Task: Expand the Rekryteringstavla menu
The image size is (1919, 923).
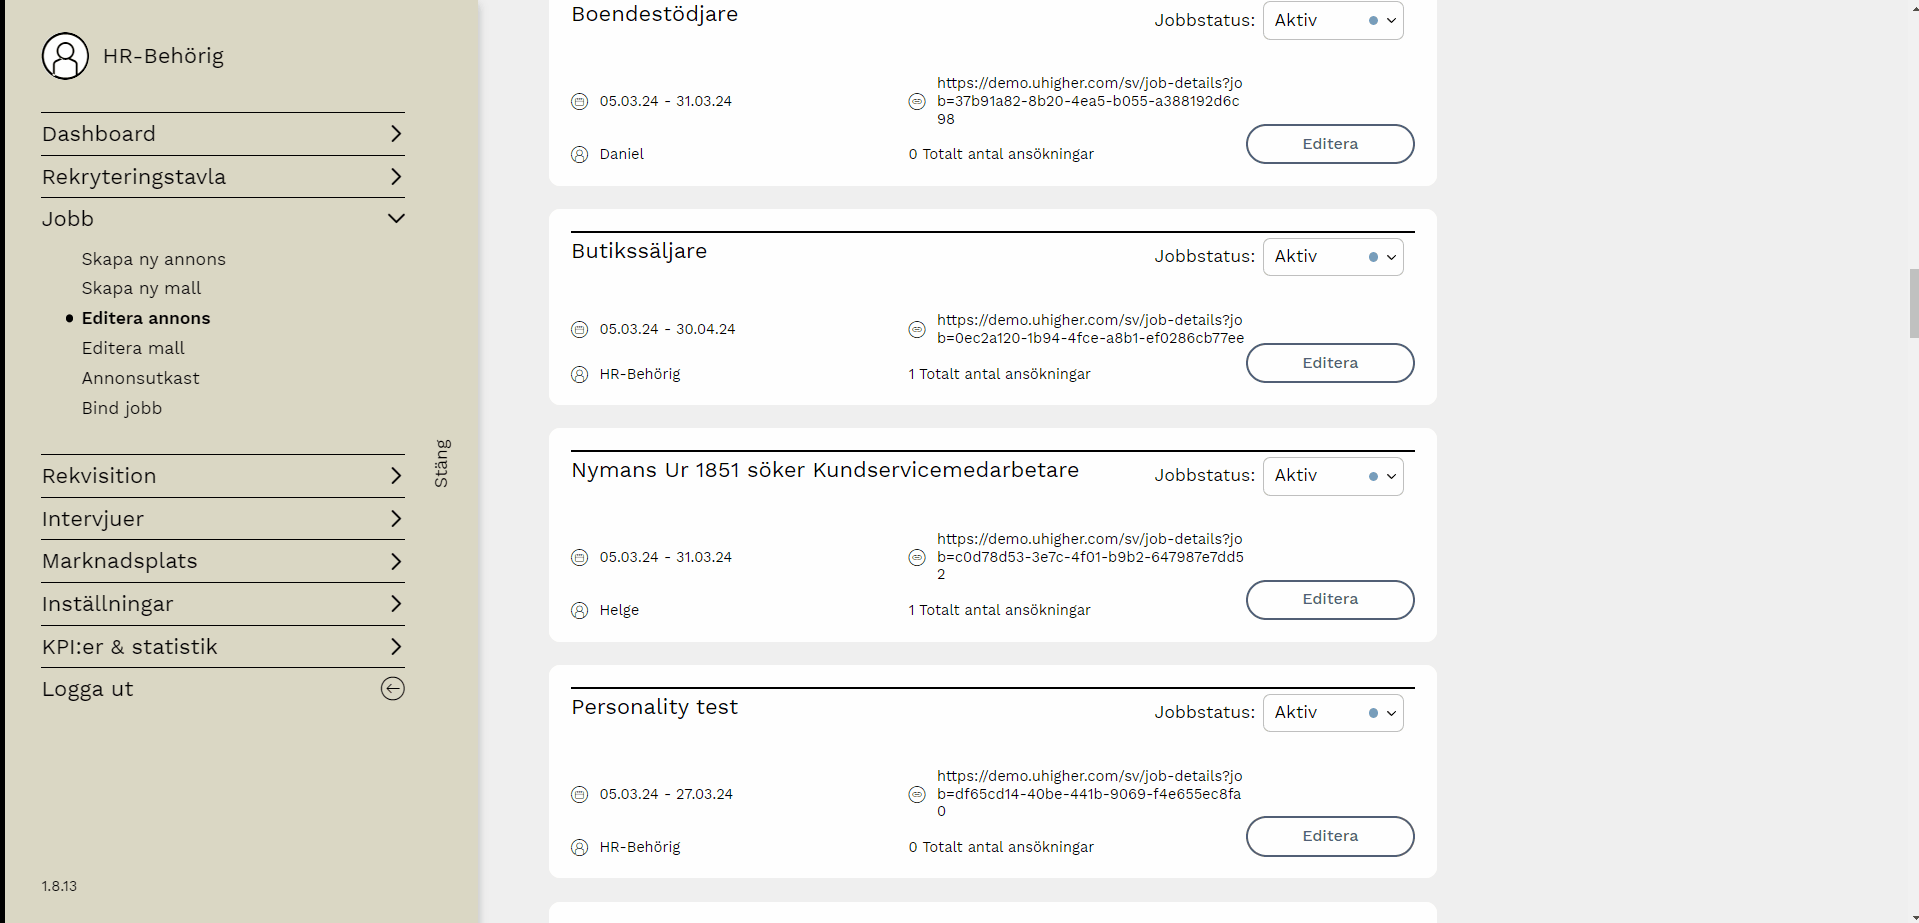Action: click(396, 177)
